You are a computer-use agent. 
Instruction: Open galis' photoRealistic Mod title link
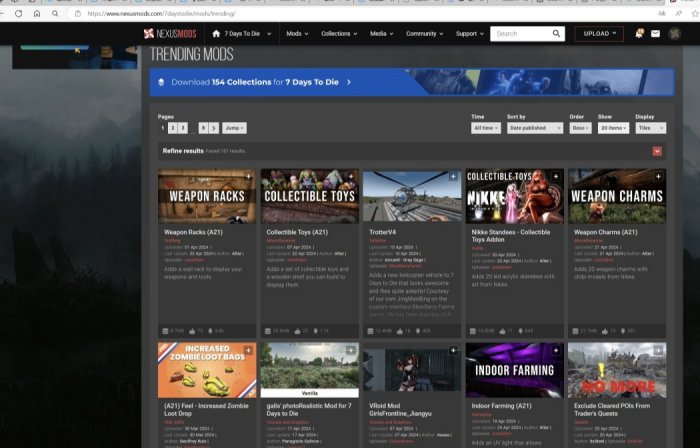[309, 410]
